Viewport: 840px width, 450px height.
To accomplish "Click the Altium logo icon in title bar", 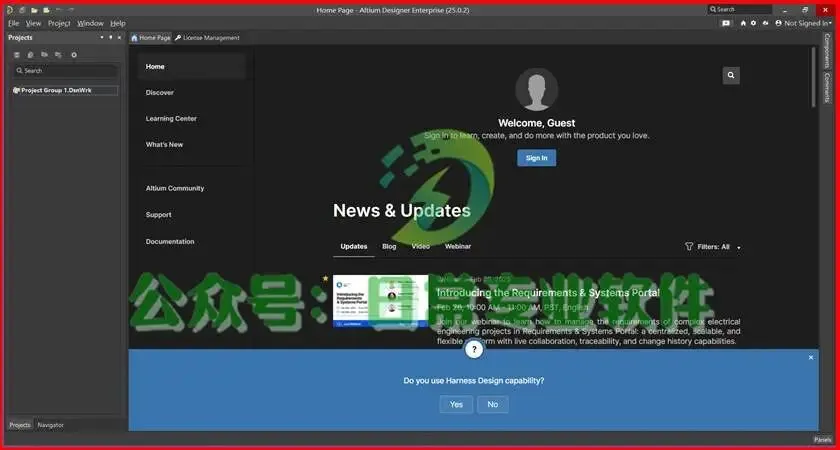I will tap(10, 10).
